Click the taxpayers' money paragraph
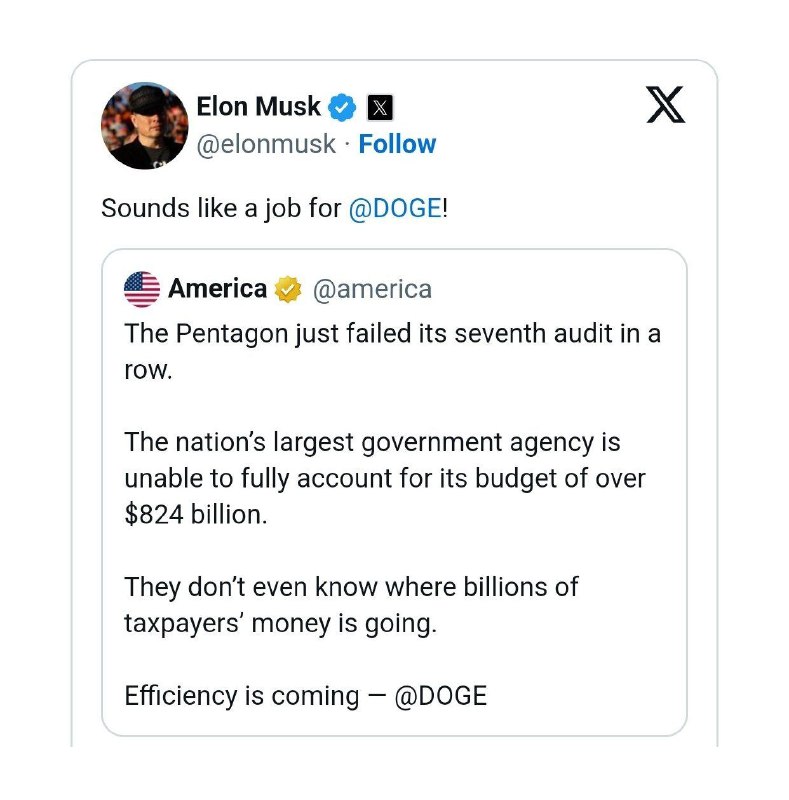Viewport: 789px width, 800px height. tap(350, 604)
